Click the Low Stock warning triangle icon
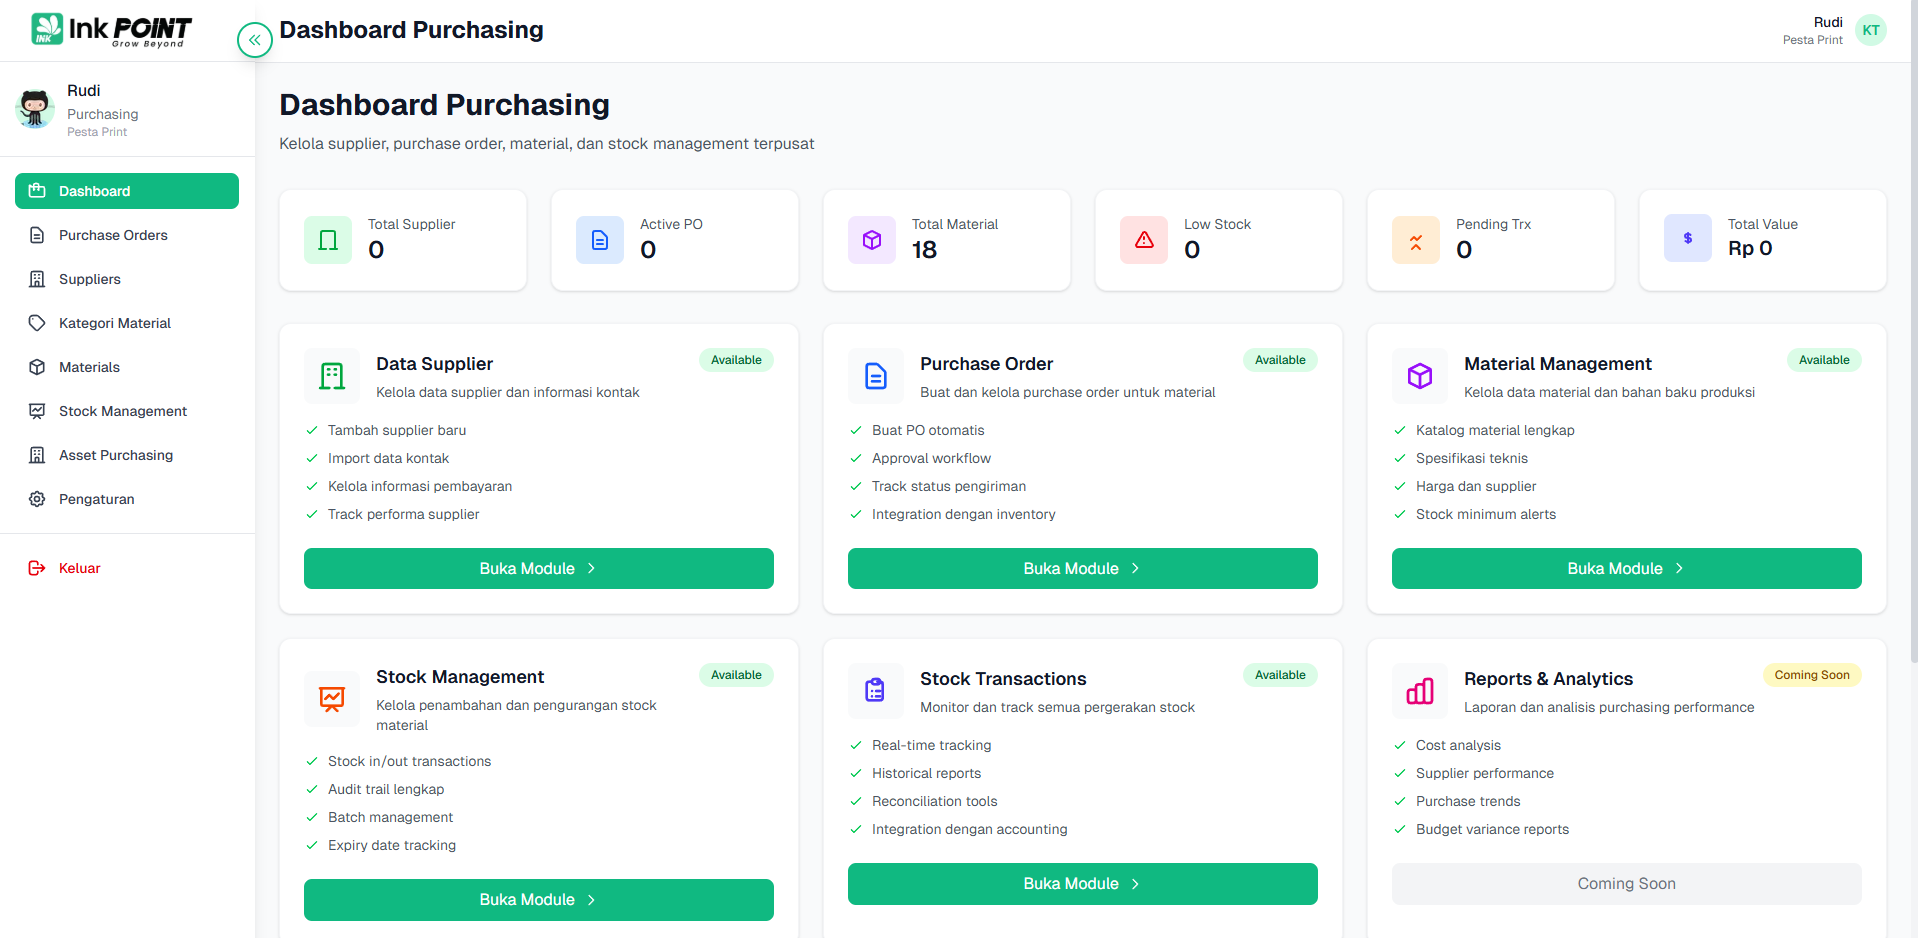This screenshot has height=938, width=1918. [1144, 240]
